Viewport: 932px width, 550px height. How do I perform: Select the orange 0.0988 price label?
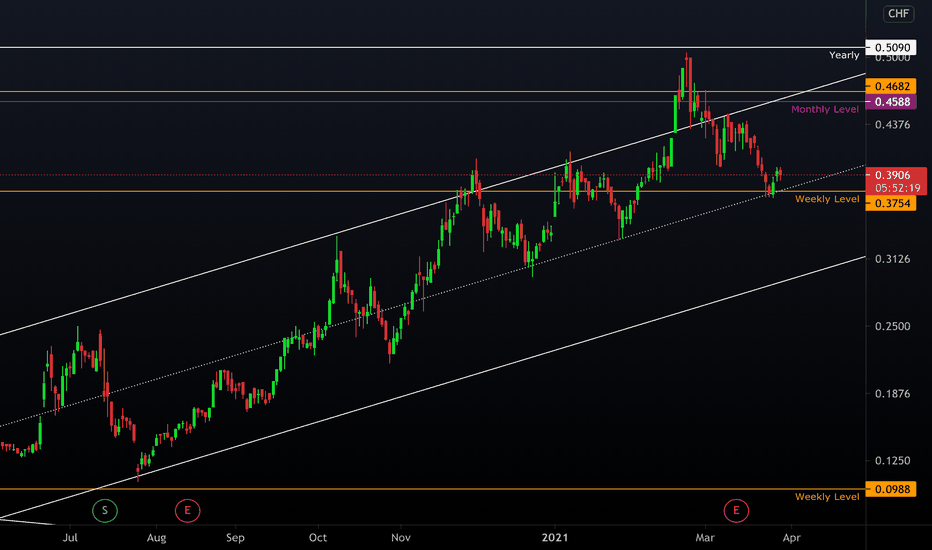[x=891, y=489]
